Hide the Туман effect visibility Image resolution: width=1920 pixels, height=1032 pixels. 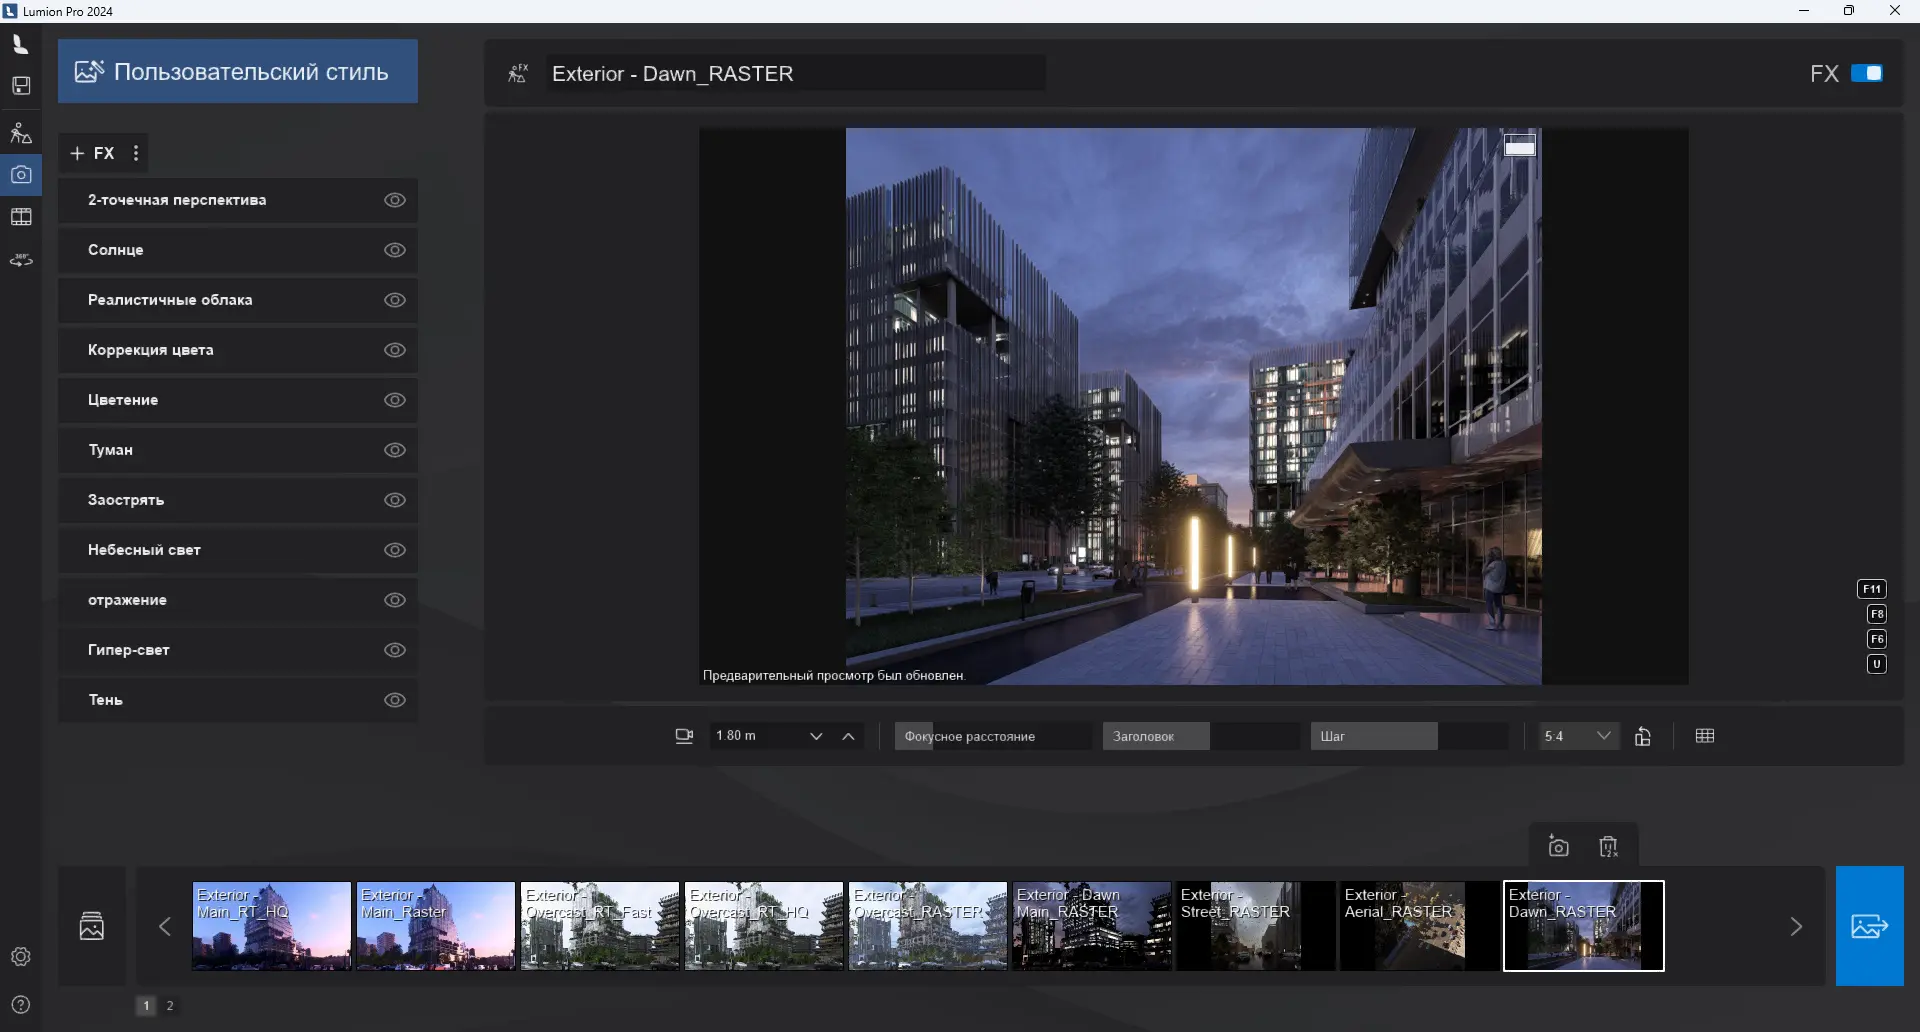click(395, 450)
